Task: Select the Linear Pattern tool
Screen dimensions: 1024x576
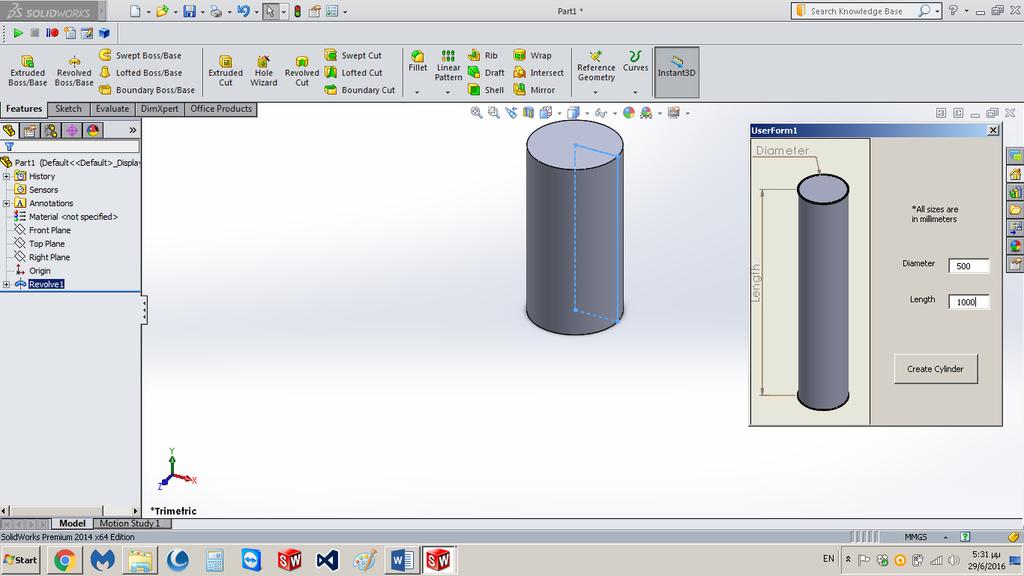Action: click(x=448, y=65)
